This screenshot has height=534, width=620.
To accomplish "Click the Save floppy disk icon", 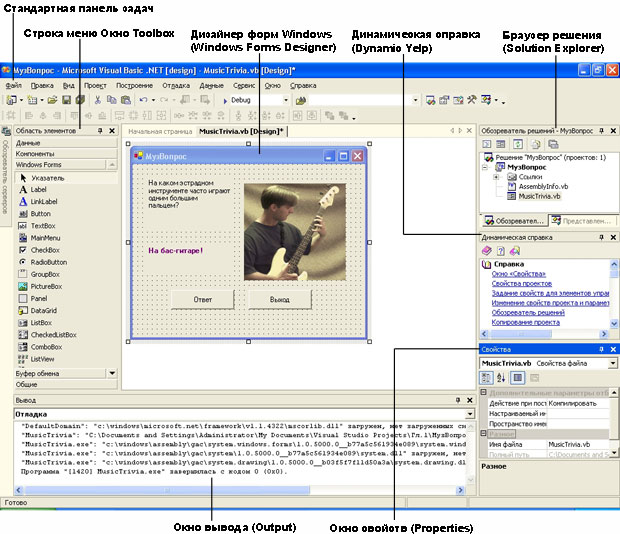I will (x=66, y=100).
